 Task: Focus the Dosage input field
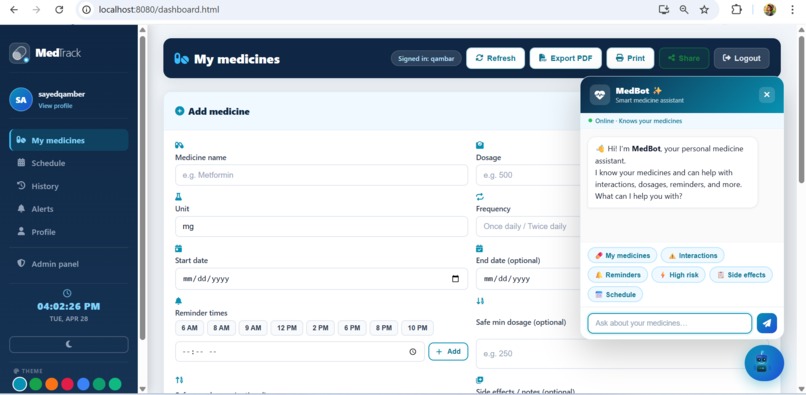(x=528, y=175)
